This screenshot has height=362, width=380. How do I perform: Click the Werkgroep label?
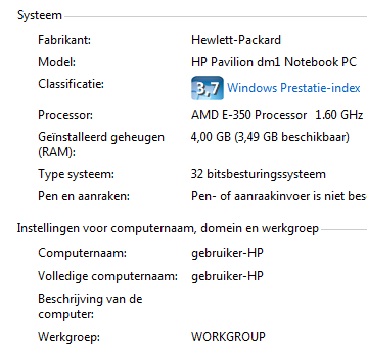(69, 337)
